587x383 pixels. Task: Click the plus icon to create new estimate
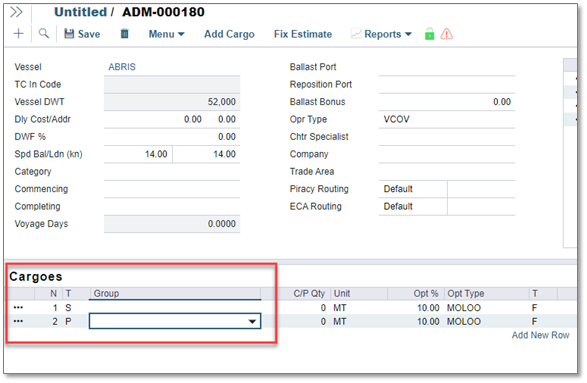[18, 34]
